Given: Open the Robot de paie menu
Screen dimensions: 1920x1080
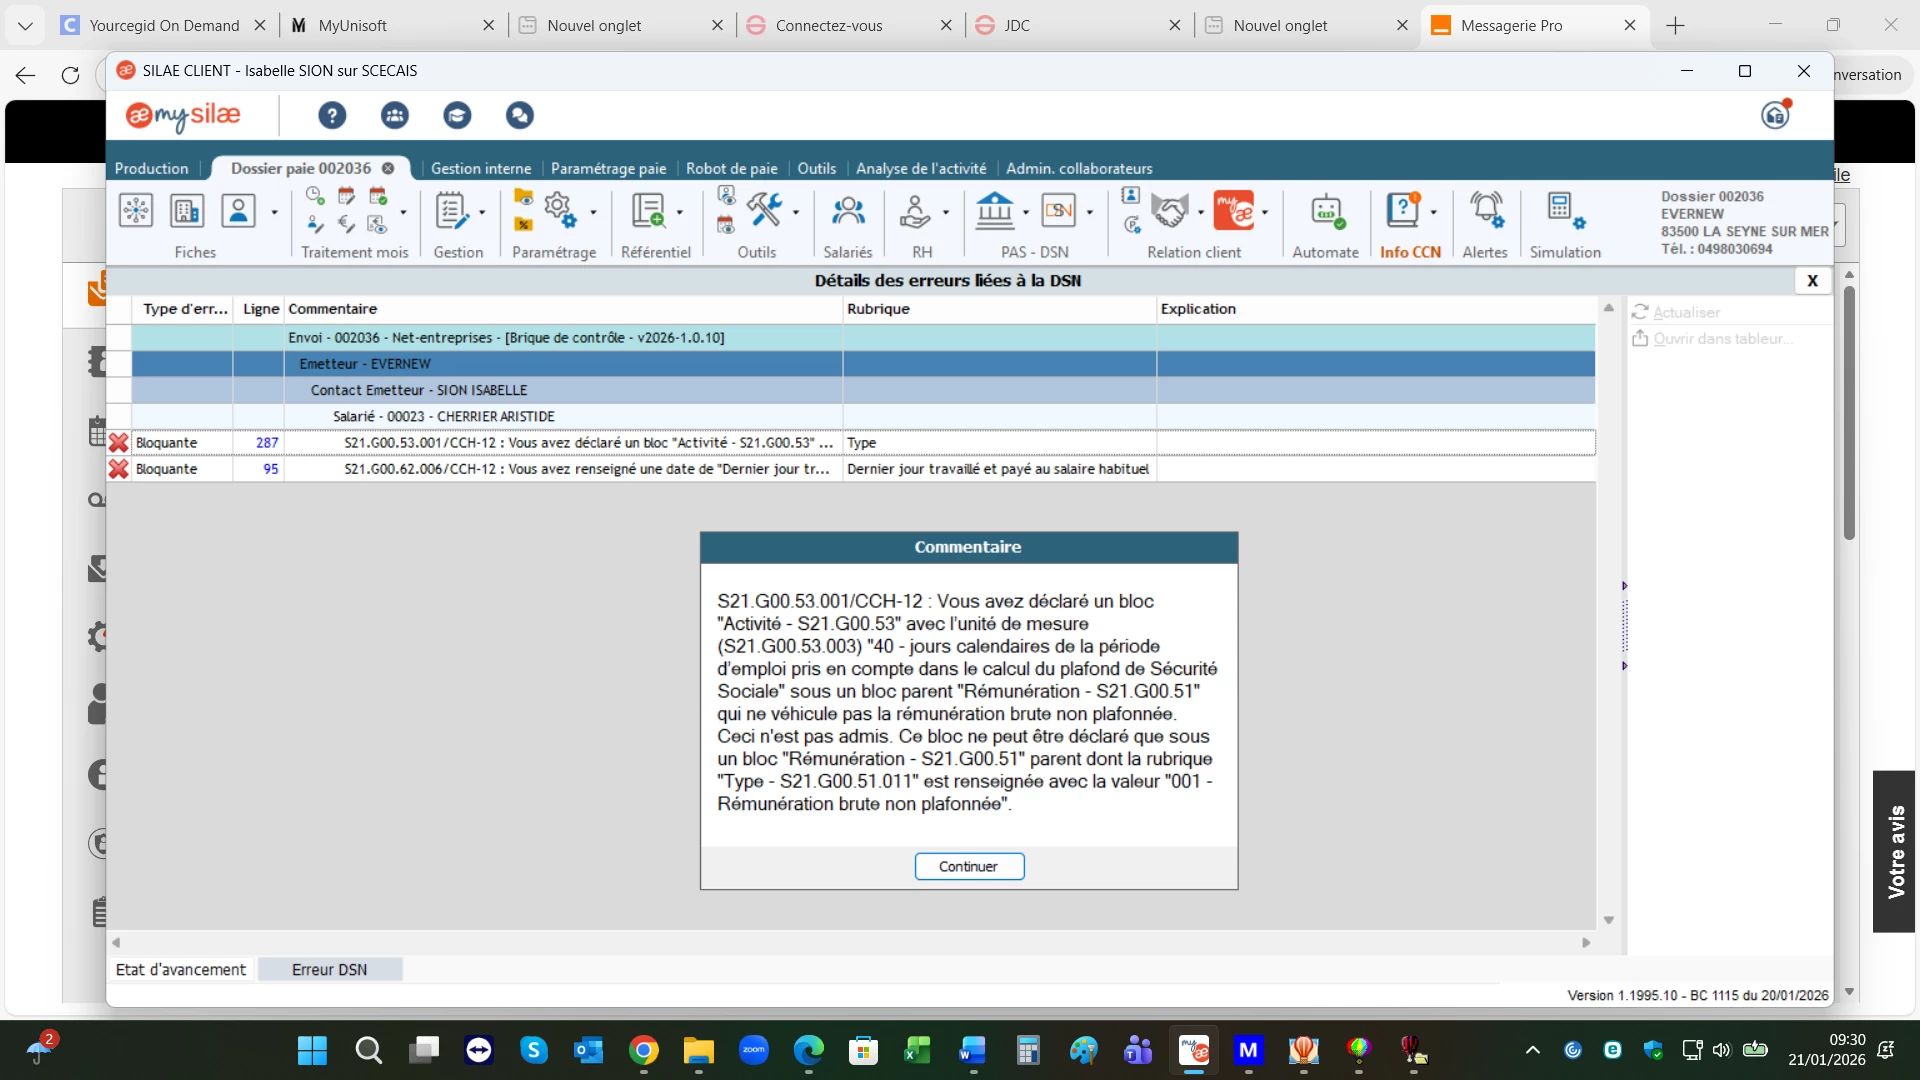Looking at the screenshot, I should 731,168.
